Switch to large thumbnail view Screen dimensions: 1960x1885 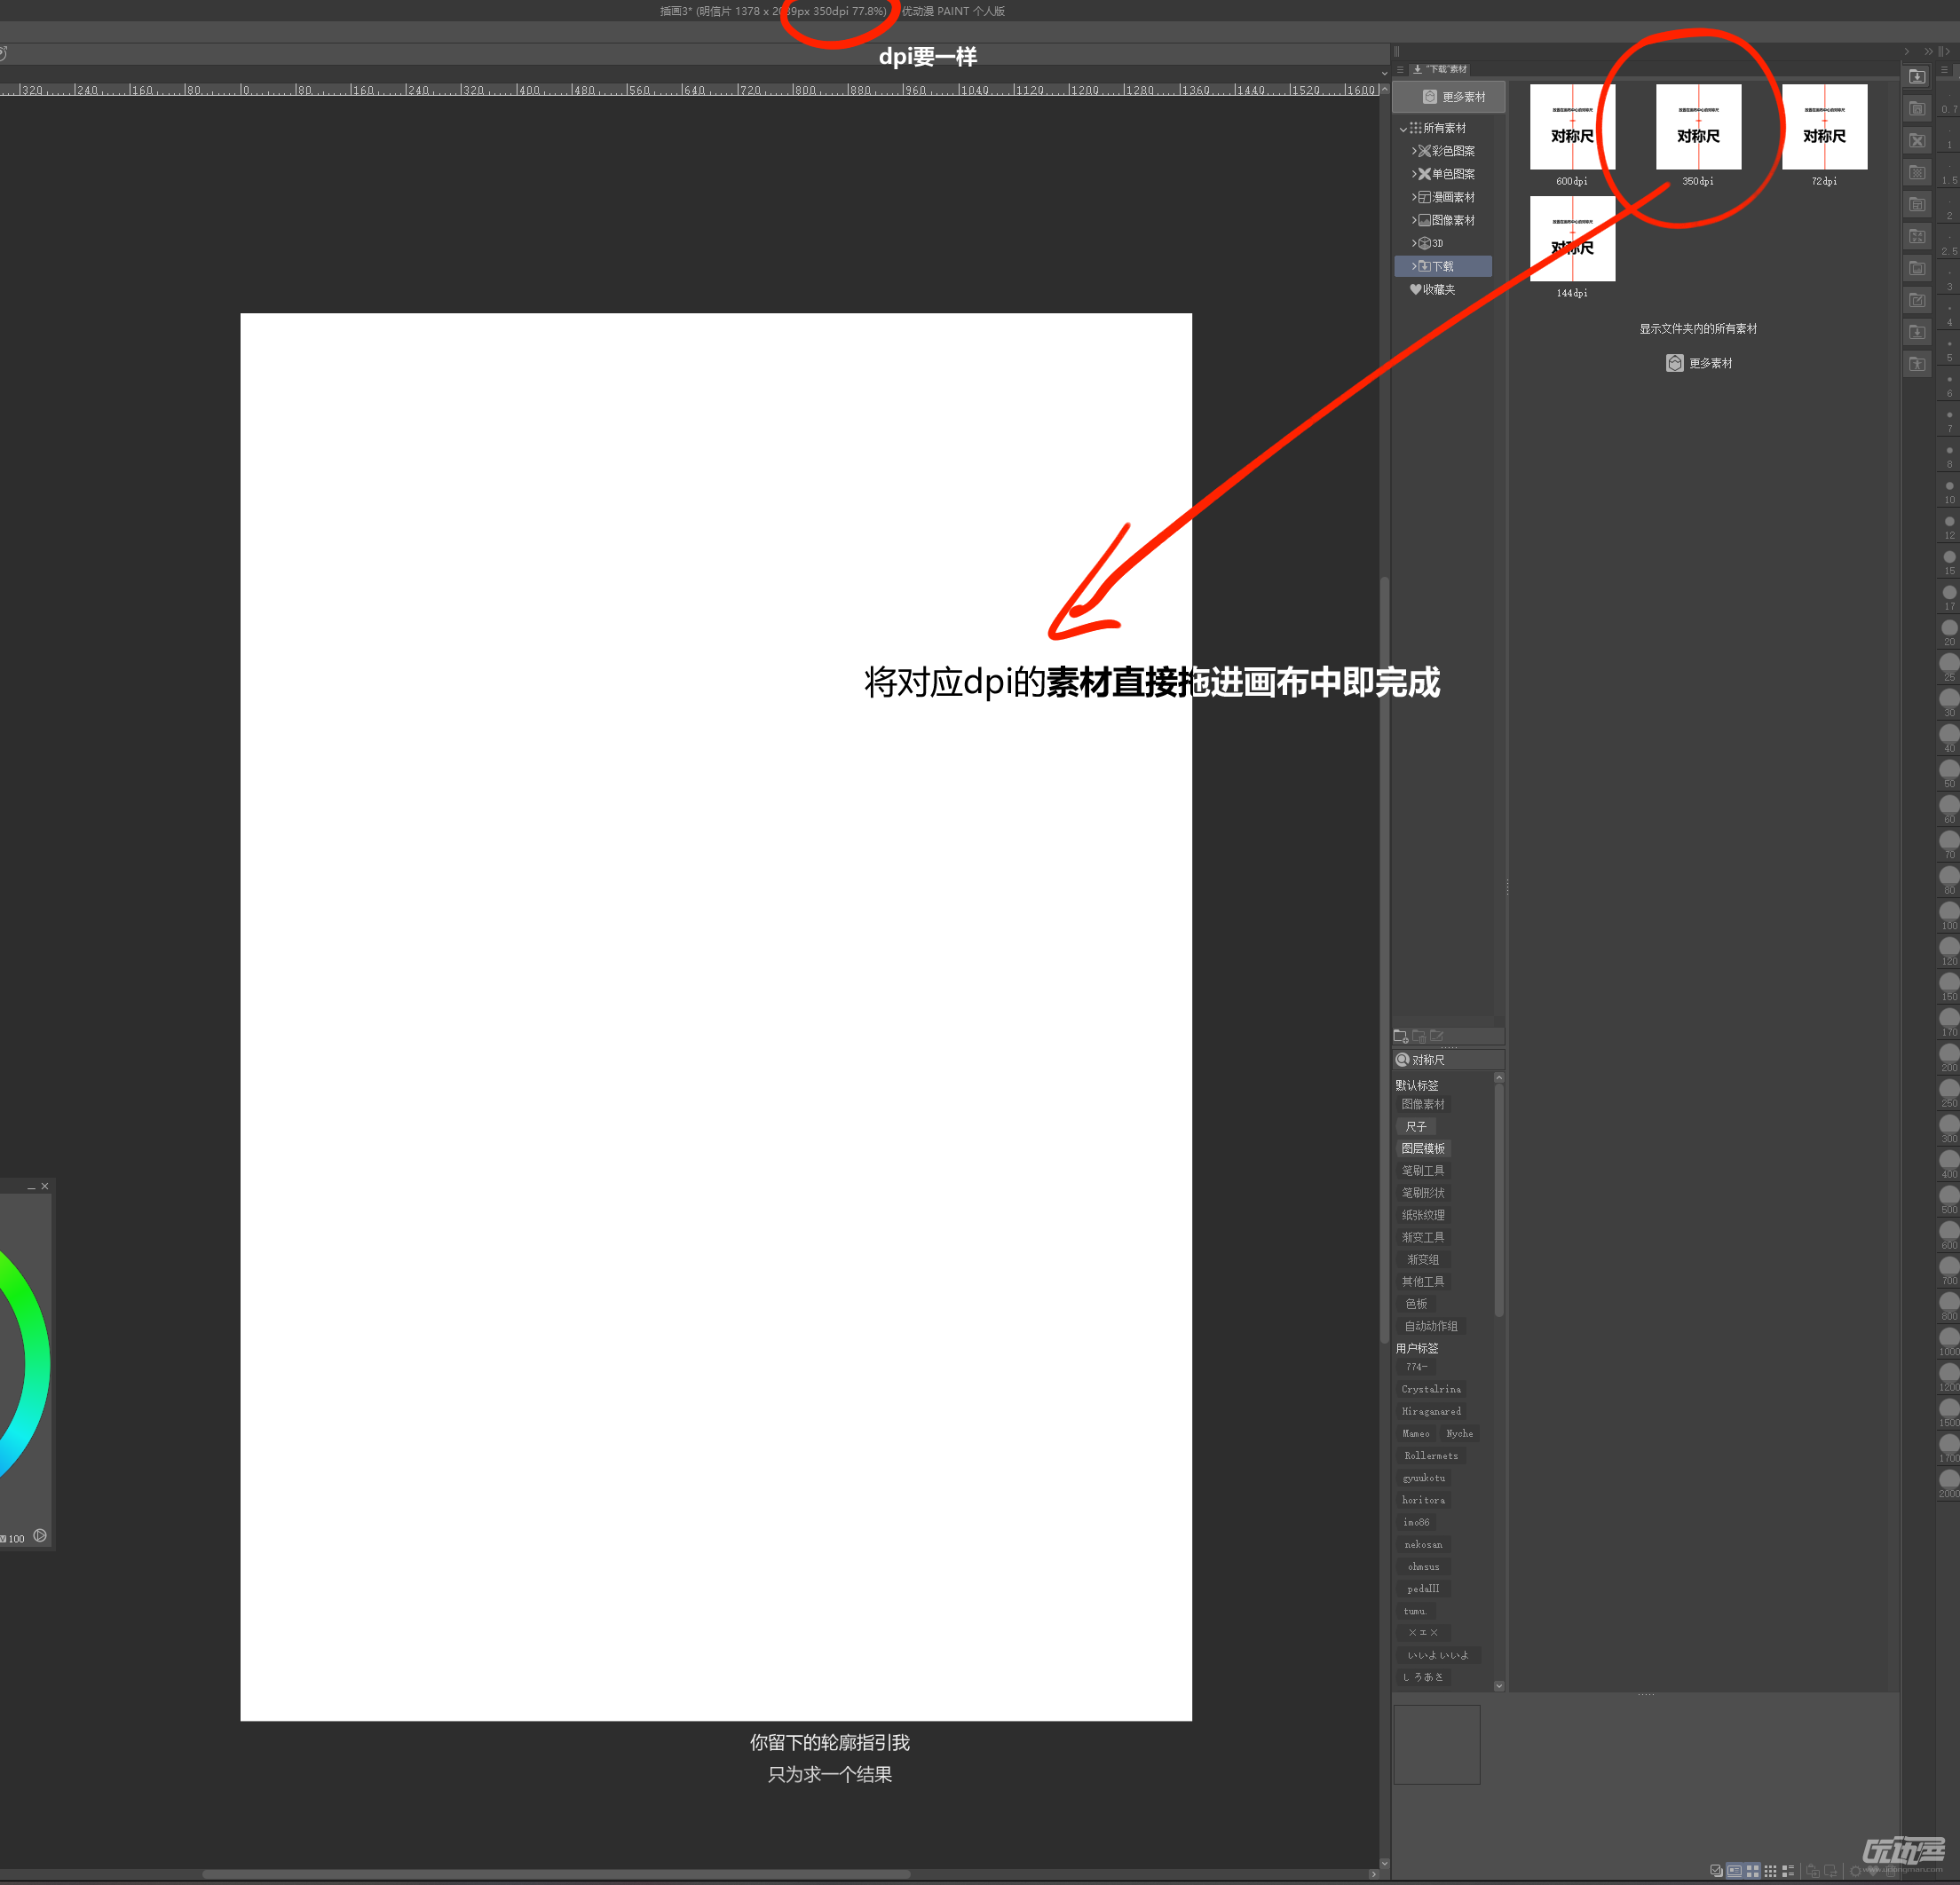click(1752, 1870)
